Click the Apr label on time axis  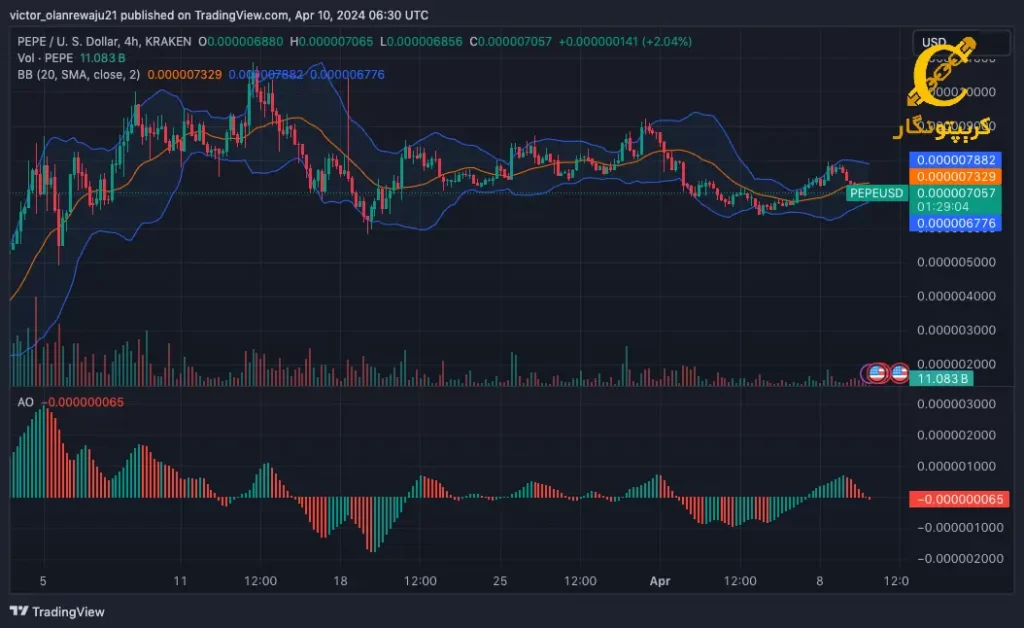660,581
